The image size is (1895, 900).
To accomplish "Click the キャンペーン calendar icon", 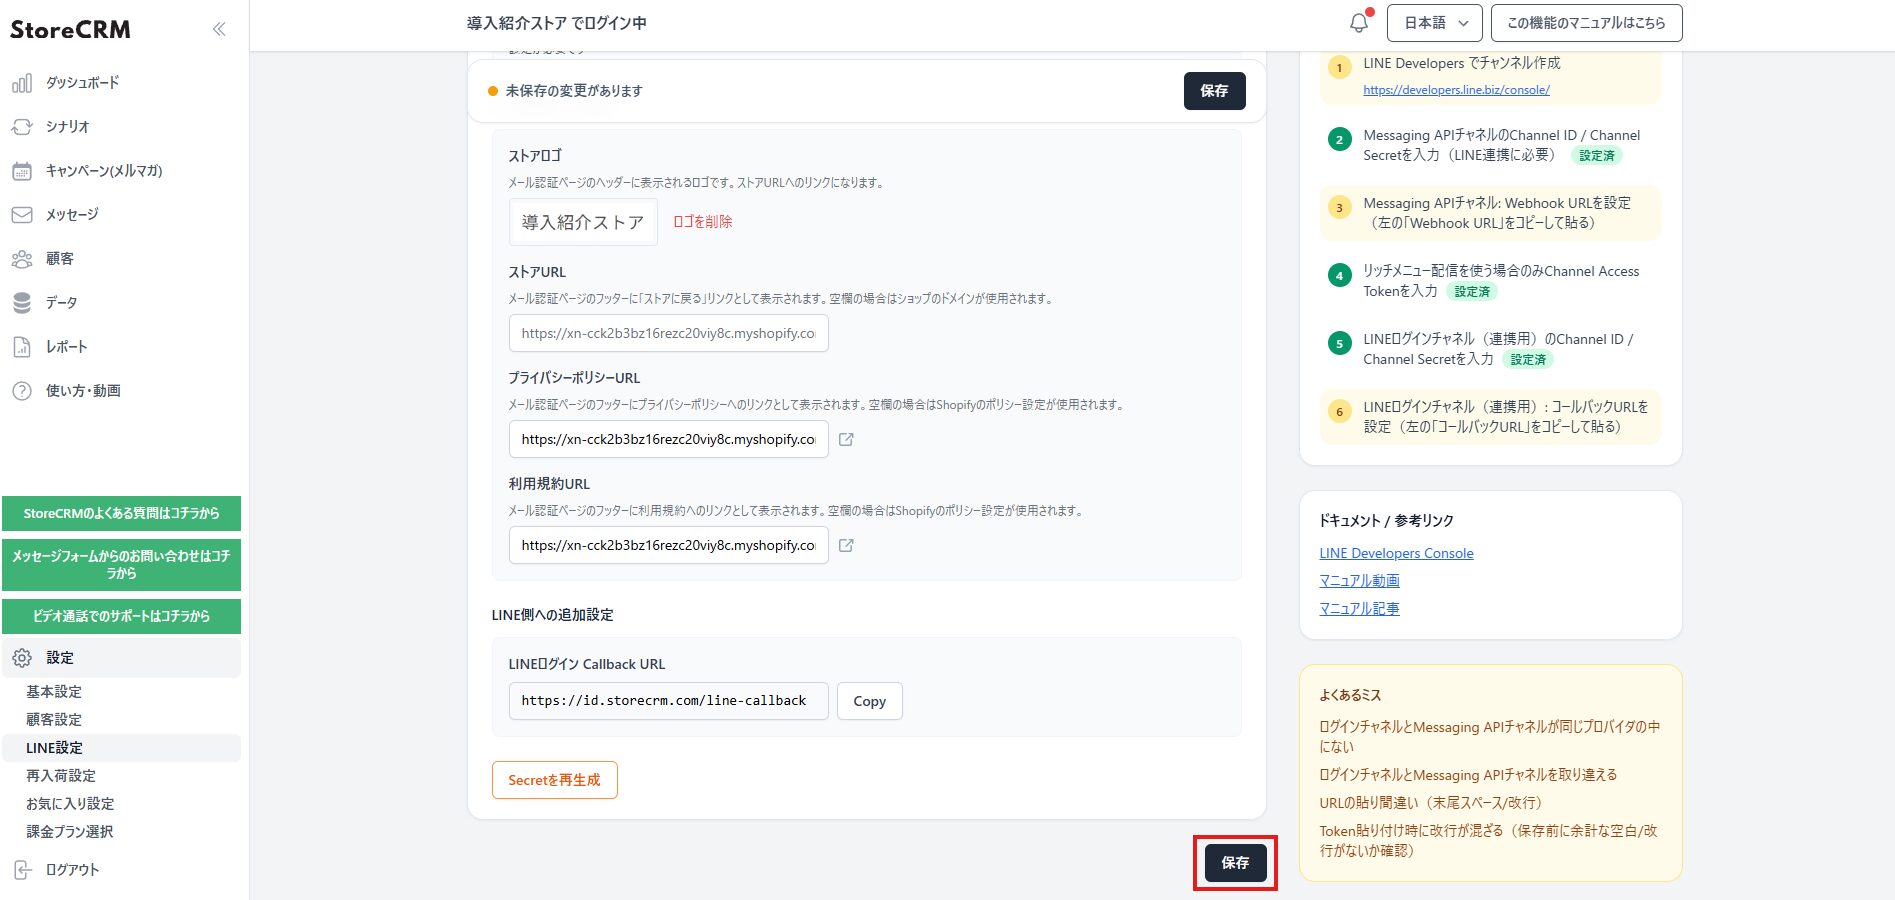I will click(22, 171).
